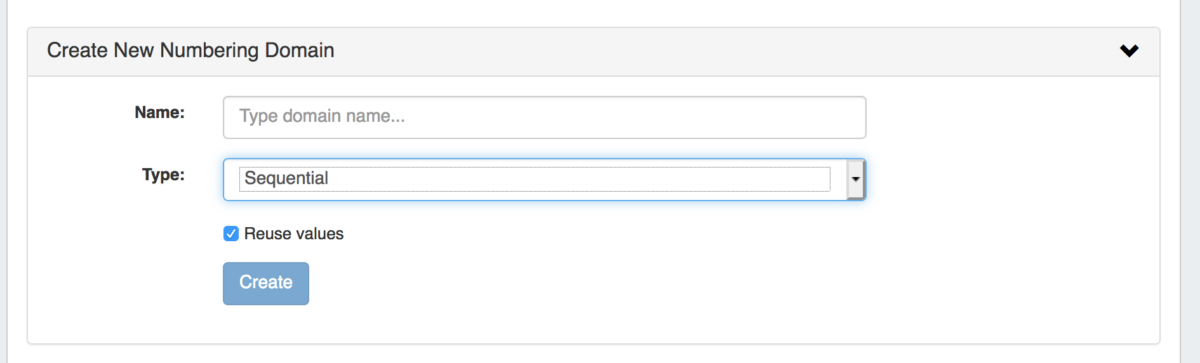The image size is (1200, 363).
Task: Click the Type combo box arrow button
Action: click(x=855, y=179)
